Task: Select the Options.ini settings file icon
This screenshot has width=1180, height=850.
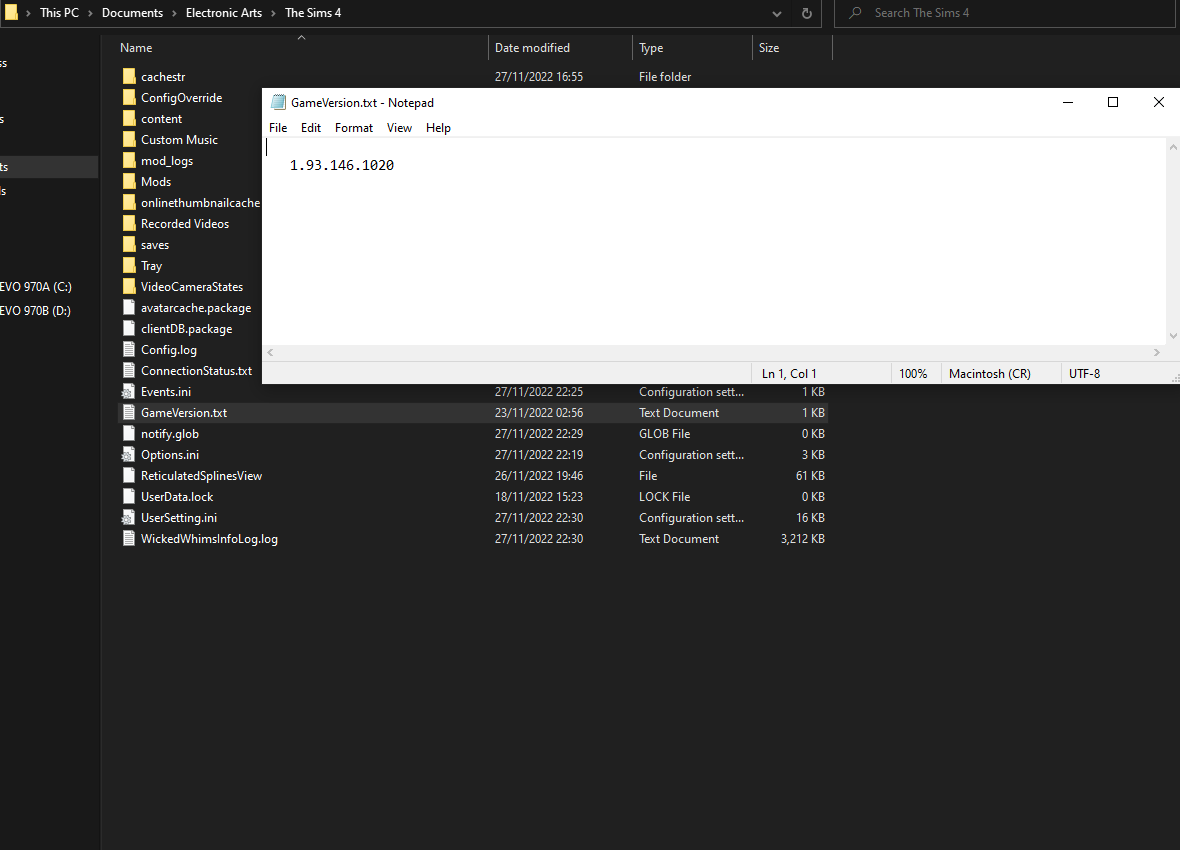Action: 129,455
